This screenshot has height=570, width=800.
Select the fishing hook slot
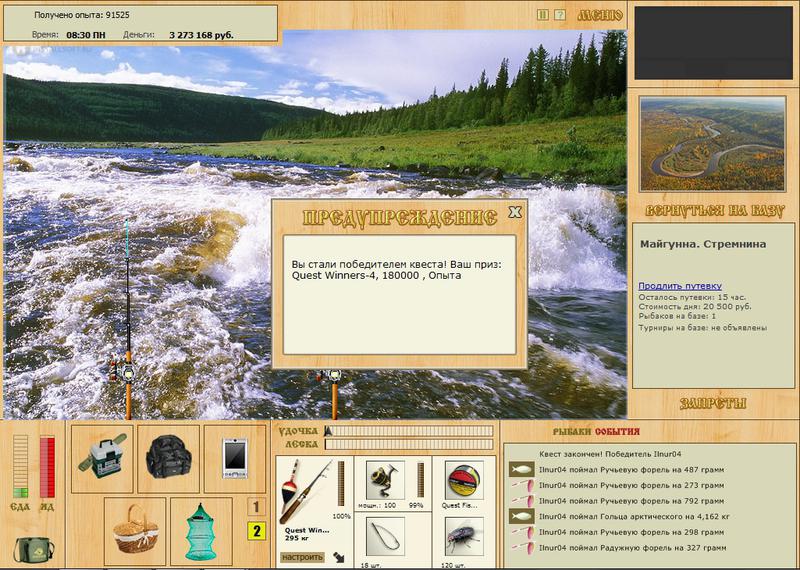[385, 536]
